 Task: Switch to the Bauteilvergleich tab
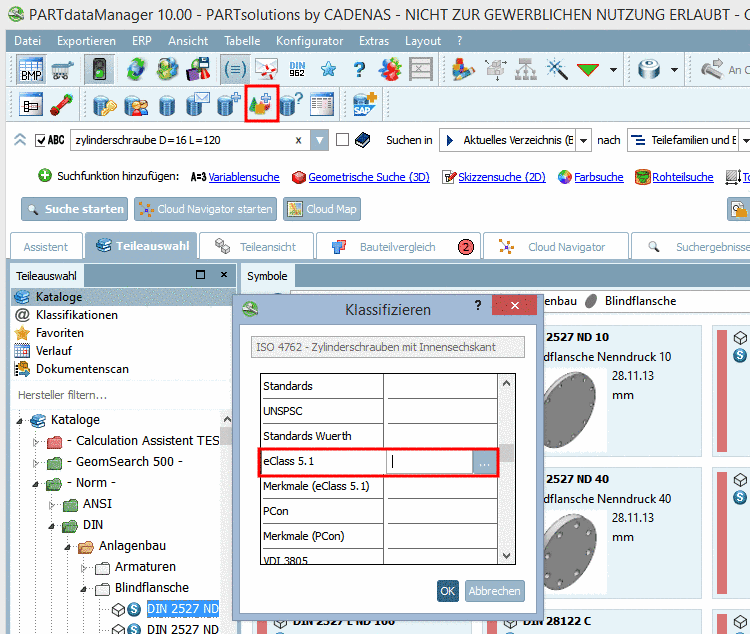[398, 246]
